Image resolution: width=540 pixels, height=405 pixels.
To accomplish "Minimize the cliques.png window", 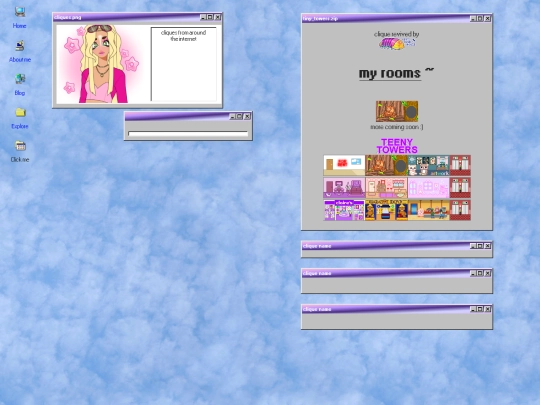I will tap(203, 17).
